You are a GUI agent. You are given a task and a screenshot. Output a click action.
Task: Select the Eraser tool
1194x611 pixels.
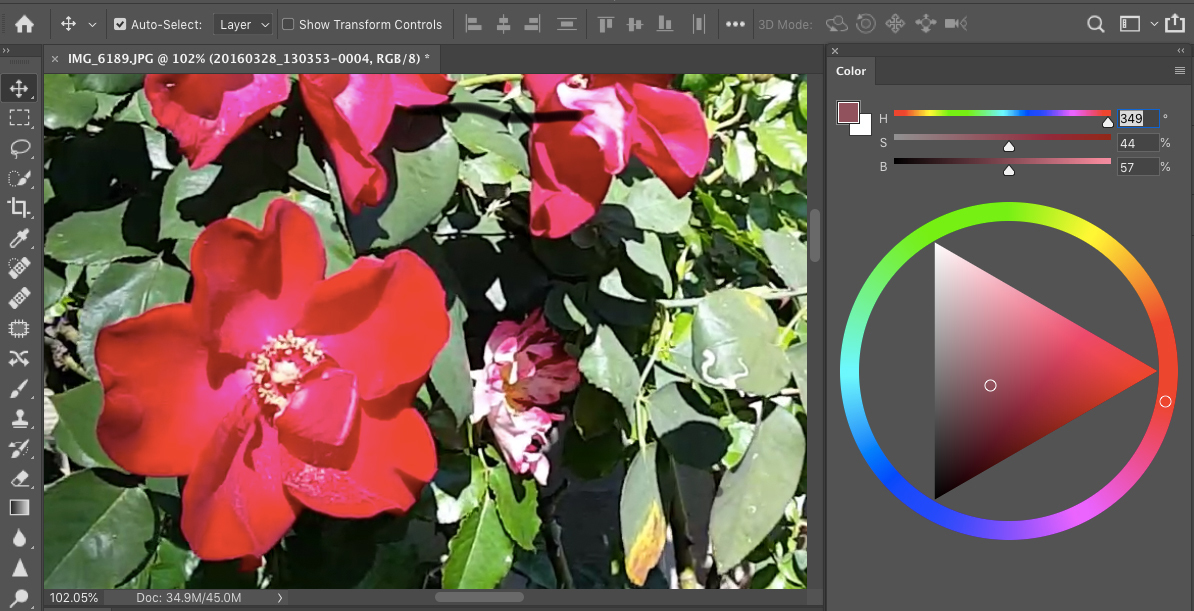pos(19,478)
